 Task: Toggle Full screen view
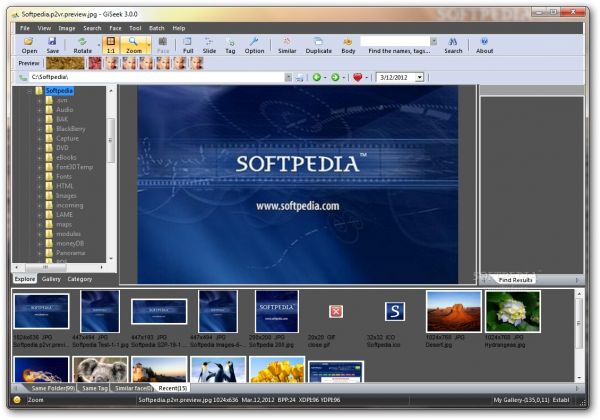click(x=188, y=44)
